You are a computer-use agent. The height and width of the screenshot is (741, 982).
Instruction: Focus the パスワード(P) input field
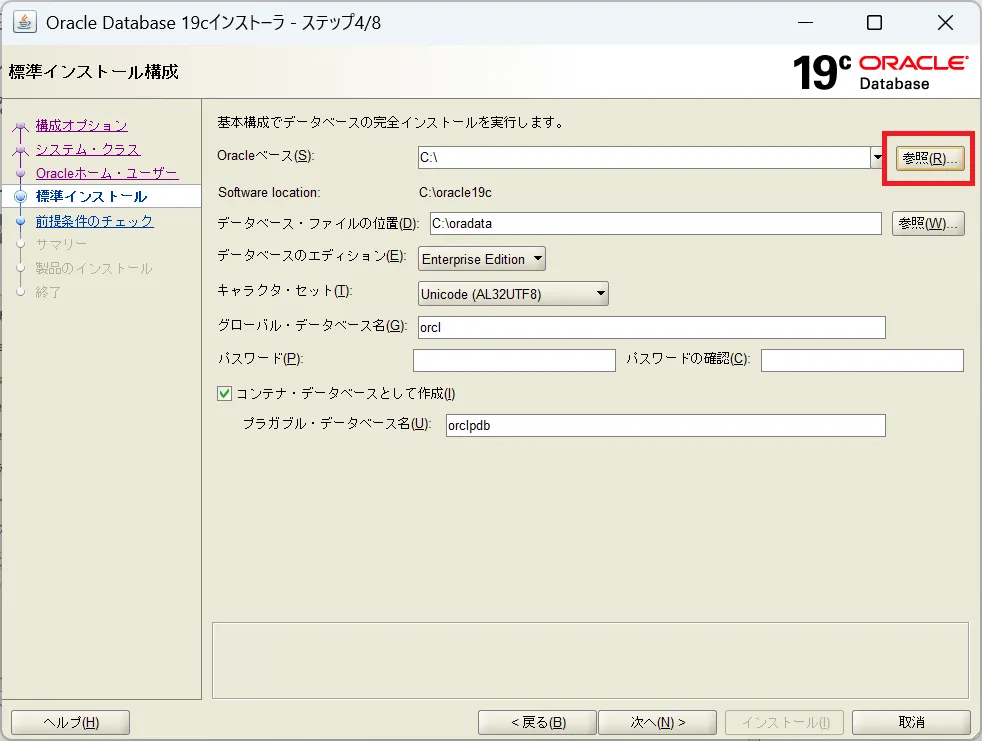pyautogui.click(x=514, y=360)
